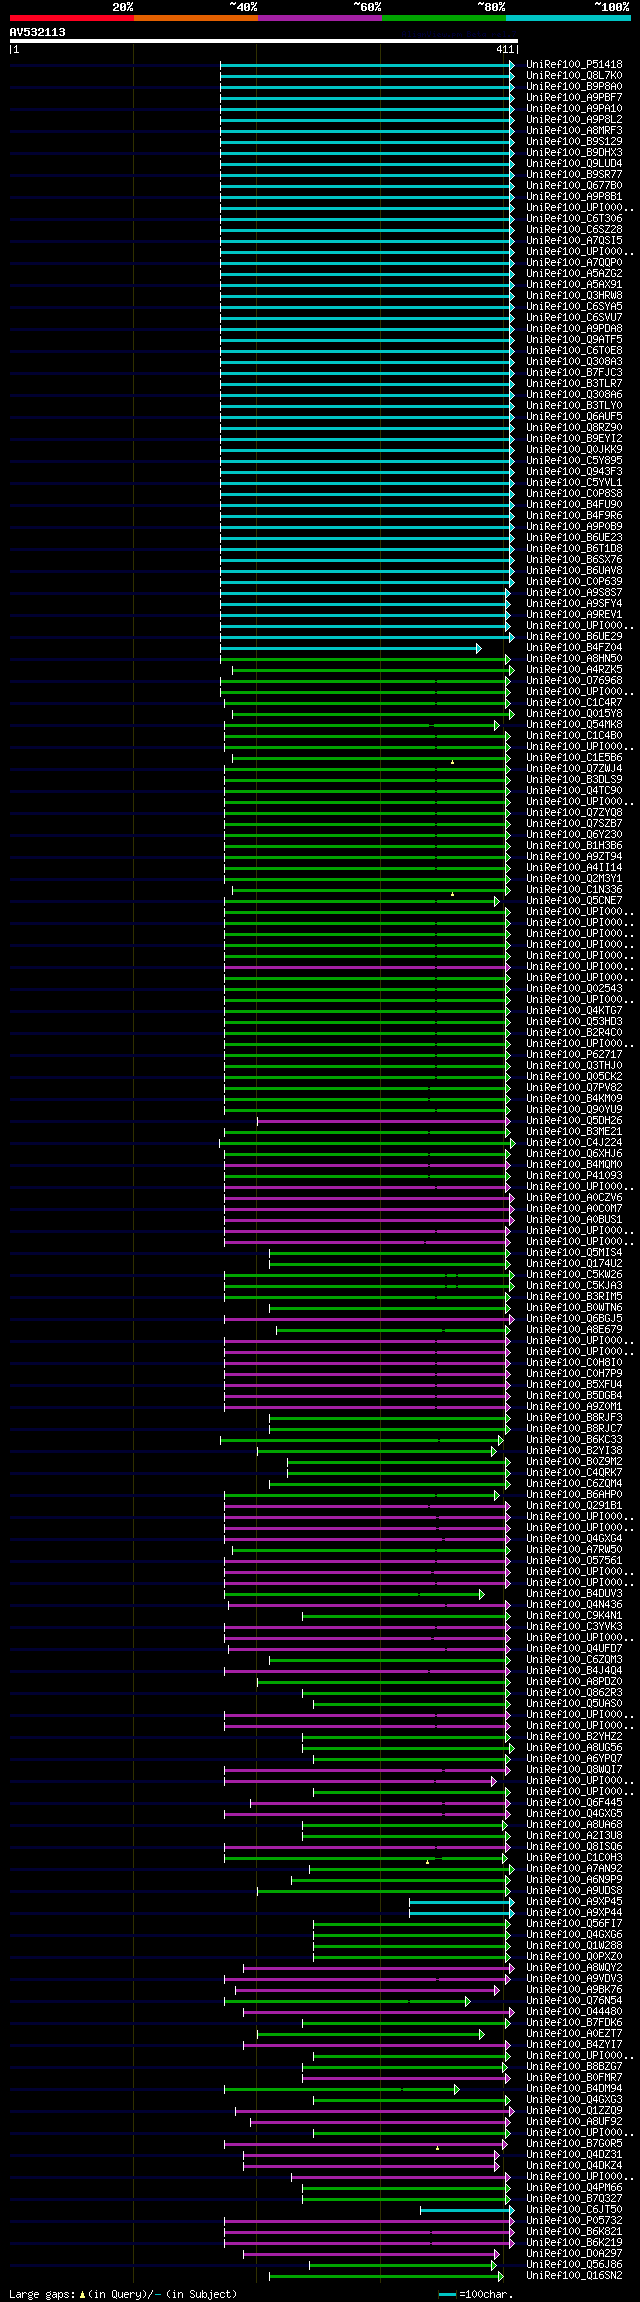Open the UniRef100_Q16SN2 label

tap(574, 2276)
